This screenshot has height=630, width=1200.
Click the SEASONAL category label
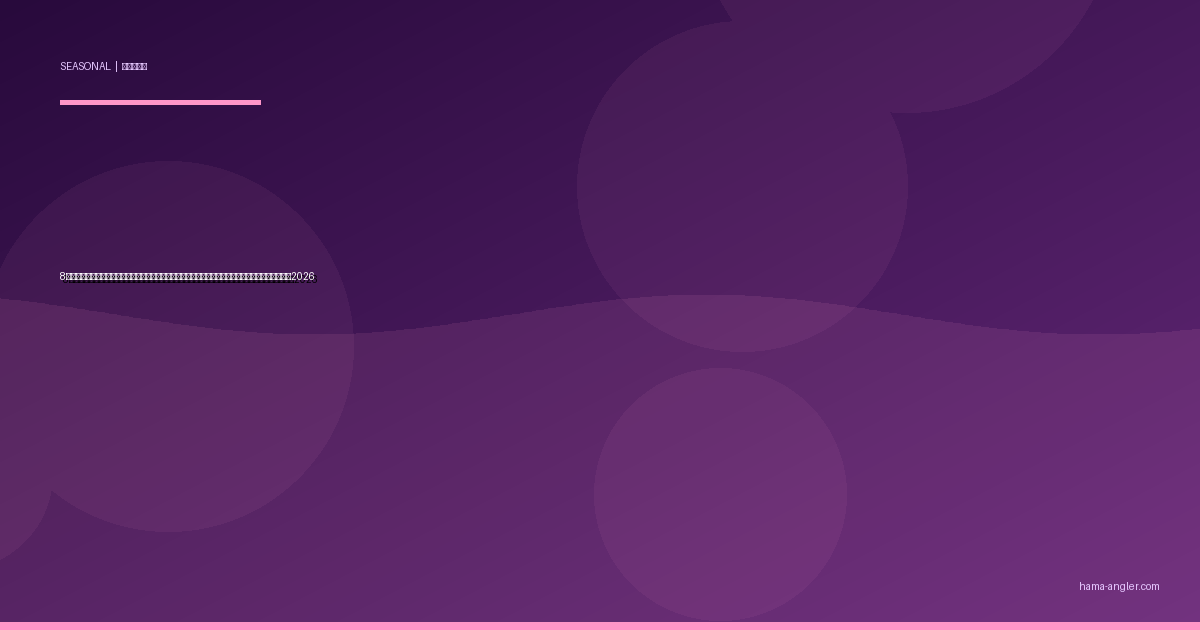(85, 67)
